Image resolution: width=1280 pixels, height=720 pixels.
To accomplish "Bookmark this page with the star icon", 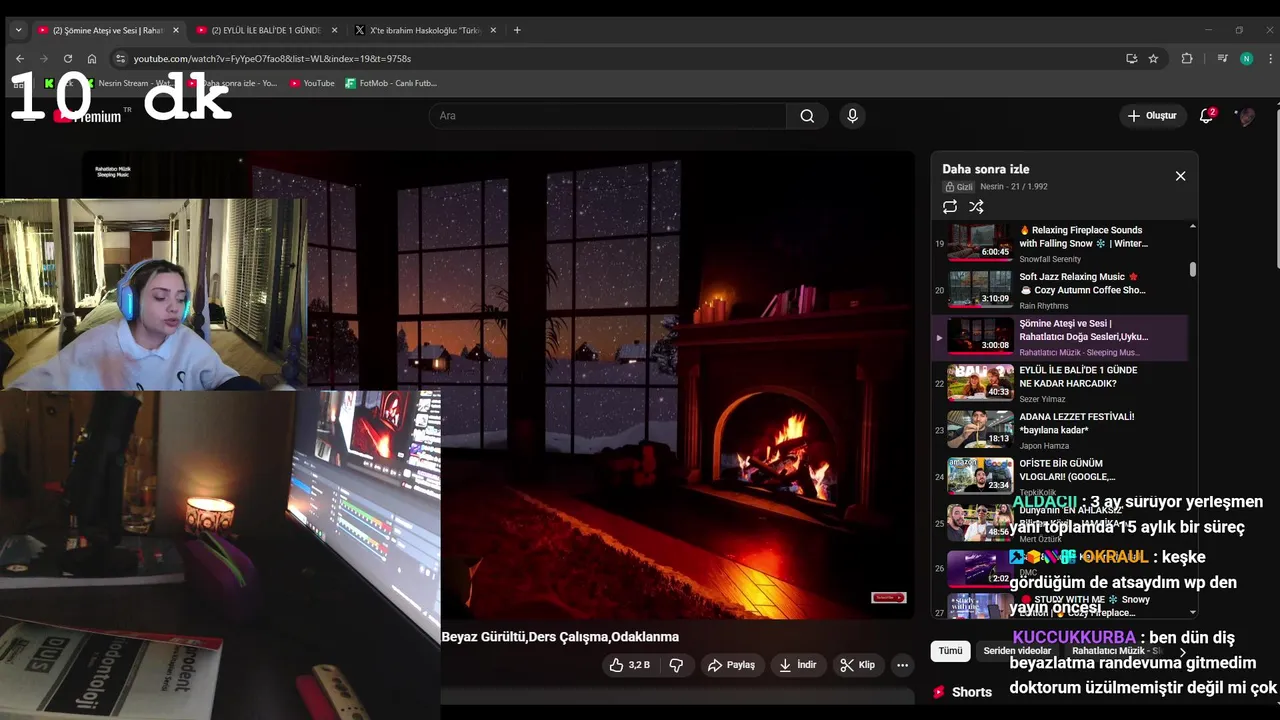I will [1153, 59].
